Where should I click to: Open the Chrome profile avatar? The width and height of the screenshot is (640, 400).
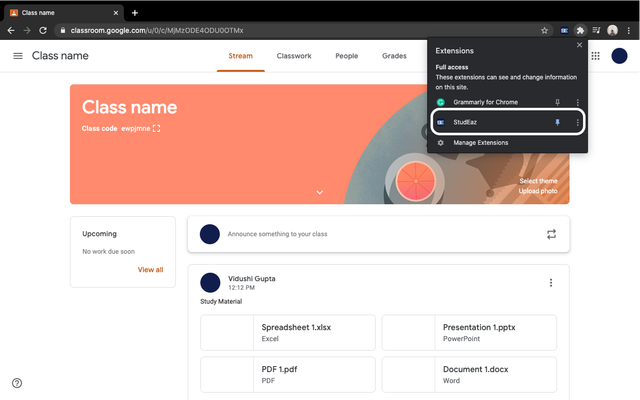[x=612, y=31]
